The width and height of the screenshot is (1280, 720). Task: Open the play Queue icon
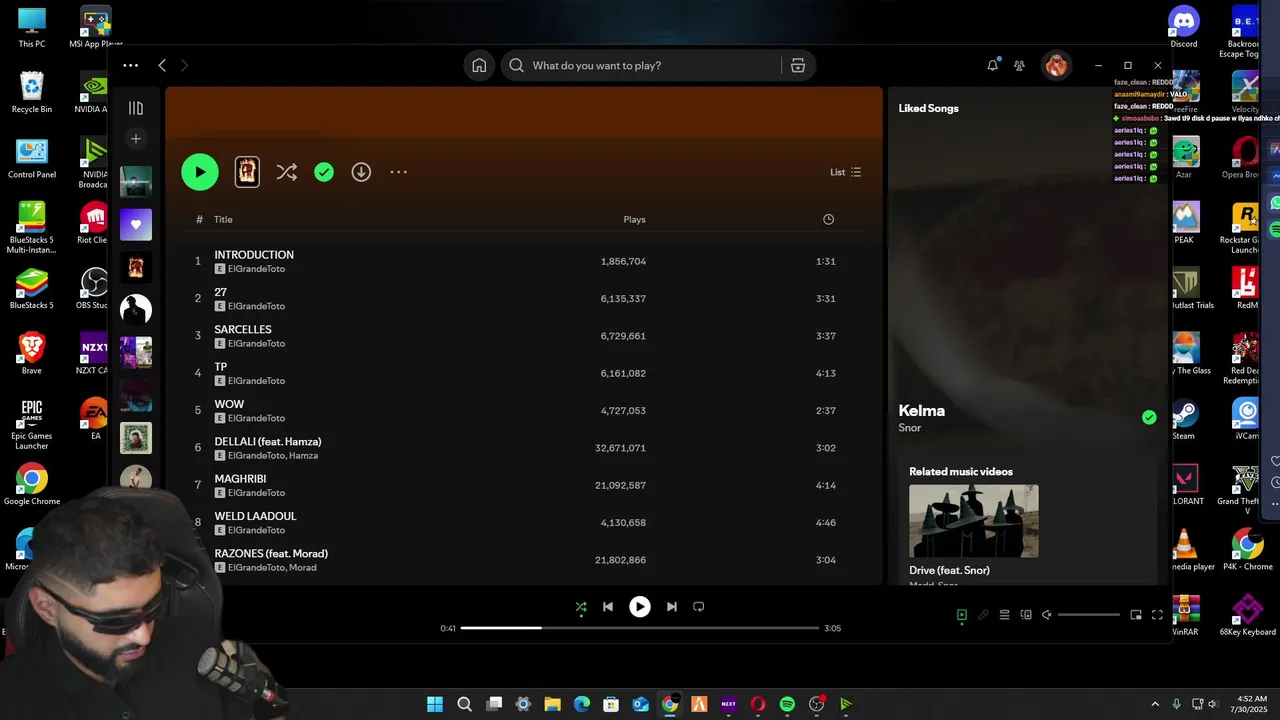1005,615
